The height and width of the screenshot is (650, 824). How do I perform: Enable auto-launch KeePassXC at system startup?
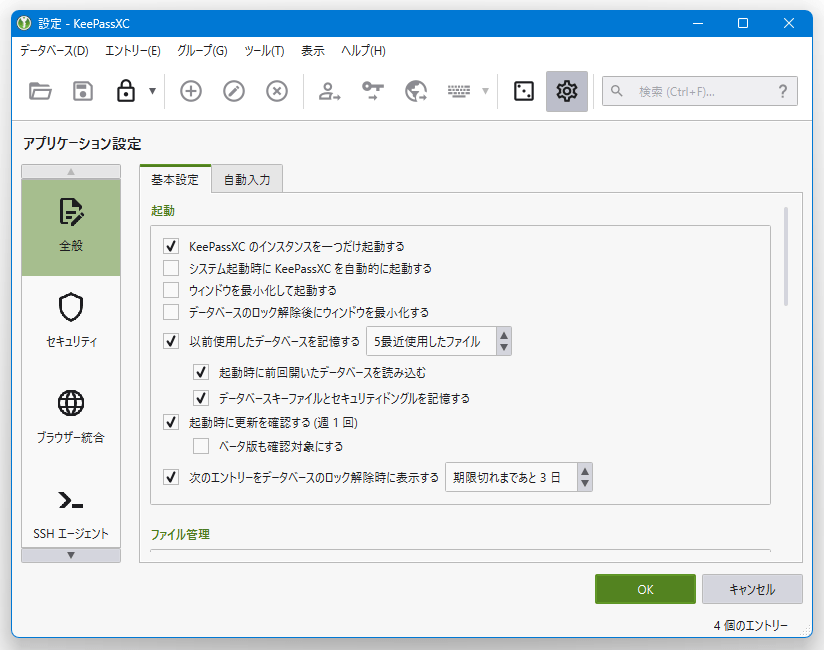coord(171,268)
